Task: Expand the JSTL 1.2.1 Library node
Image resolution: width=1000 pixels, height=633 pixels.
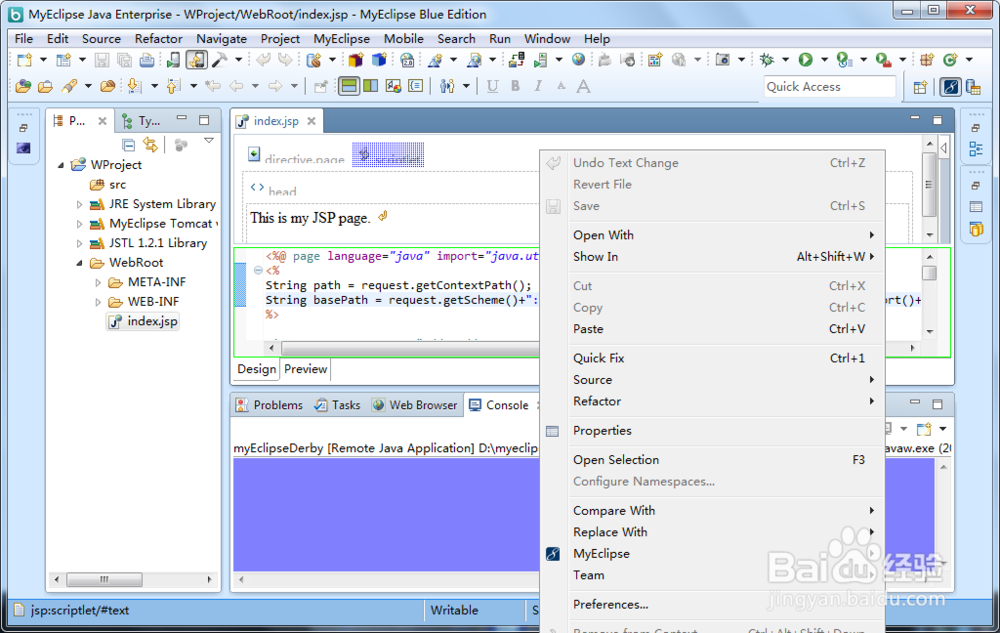Action: coord(79,244)
